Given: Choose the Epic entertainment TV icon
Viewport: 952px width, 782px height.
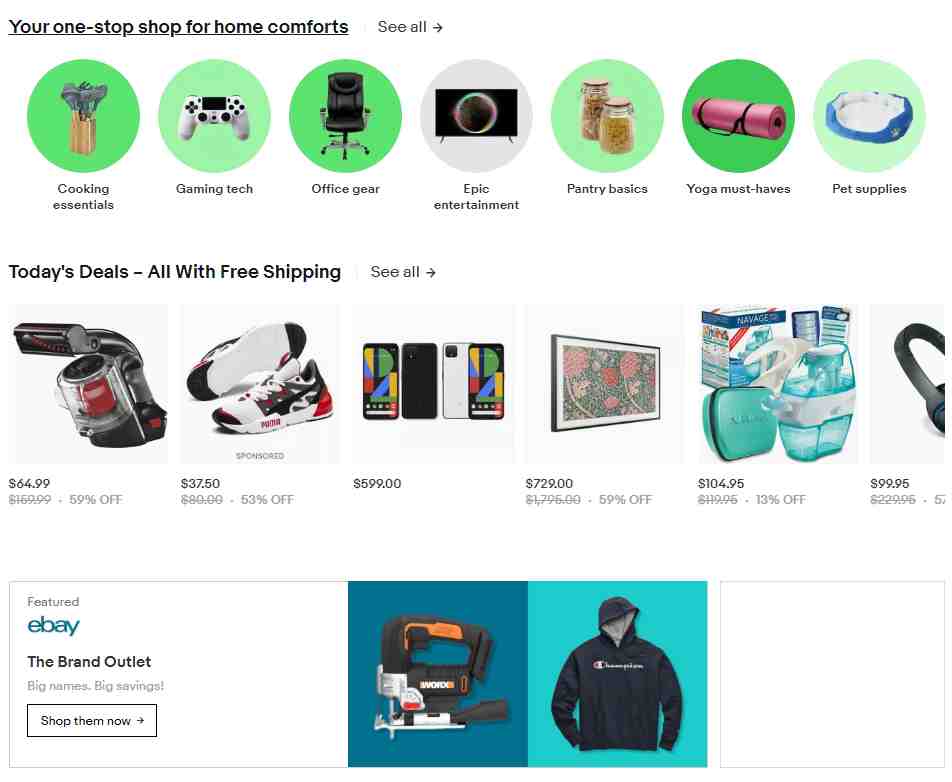Looking at the screenshot, I should [x=477, y=115].
